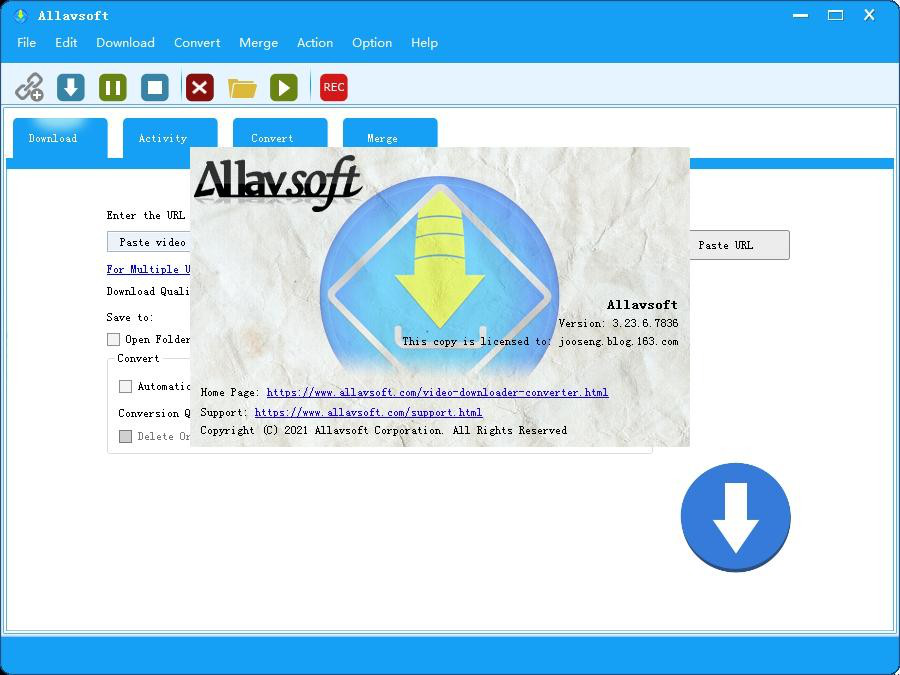
Task: Enable the Open Folder option
Action: coord(113,339)
